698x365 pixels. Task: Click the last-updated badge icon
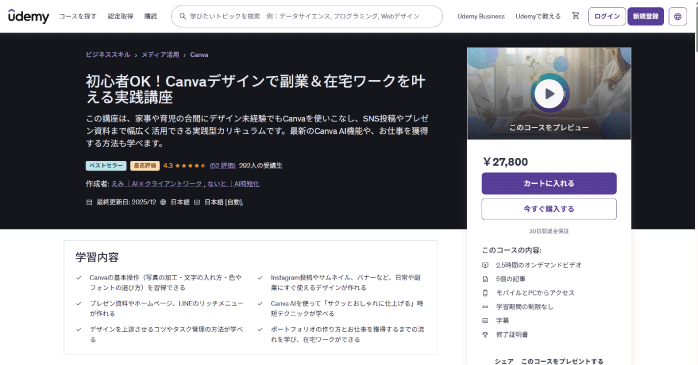click(x=89, y=202)
